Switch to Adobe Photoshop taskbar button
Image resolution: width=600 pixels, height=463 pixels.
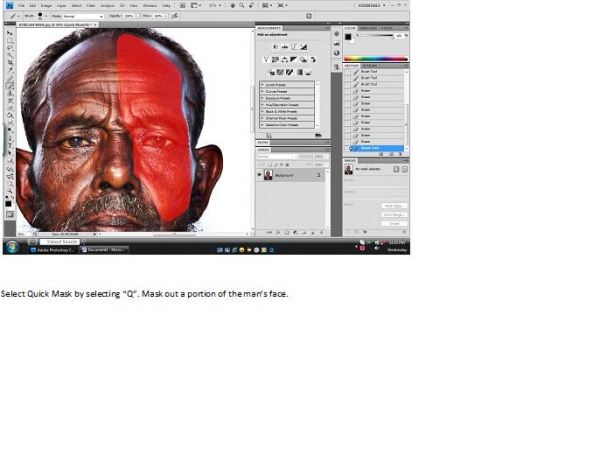point(52,250)
